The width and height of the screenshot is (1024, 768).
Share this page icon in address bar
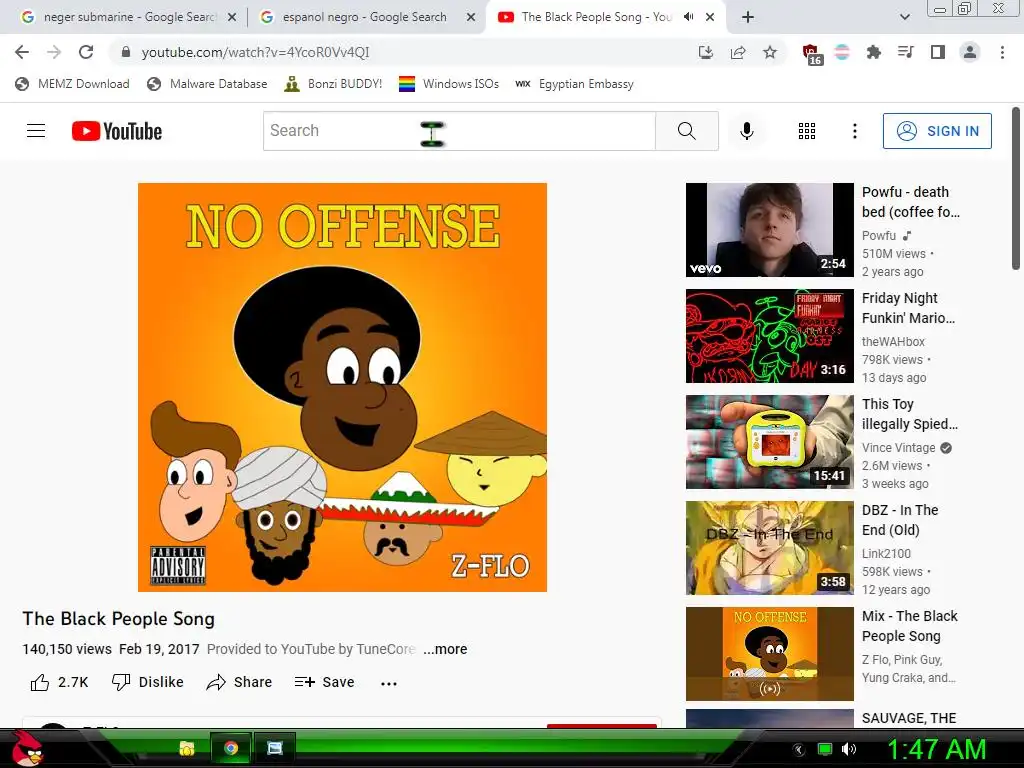[x=738, y=52]
